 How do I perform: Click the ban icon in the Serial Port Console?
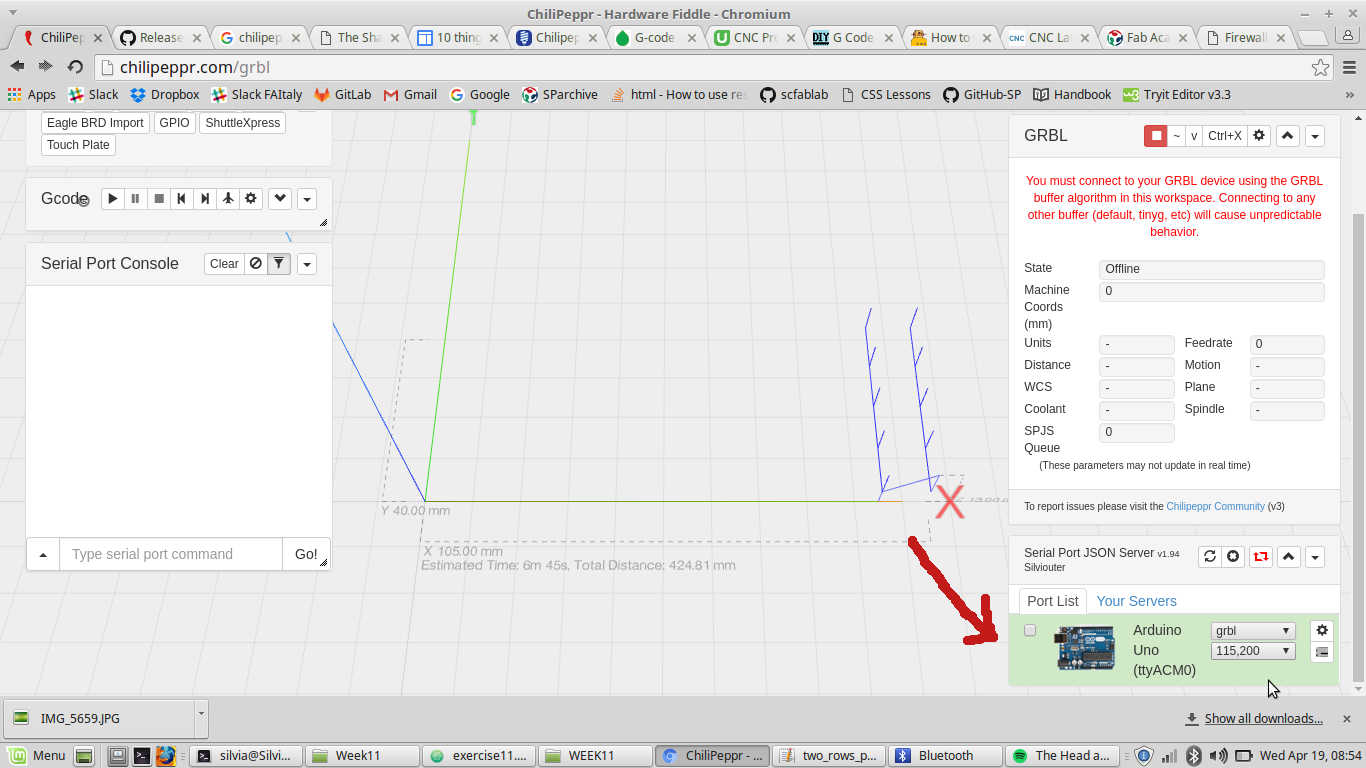[x=256, y=264]
